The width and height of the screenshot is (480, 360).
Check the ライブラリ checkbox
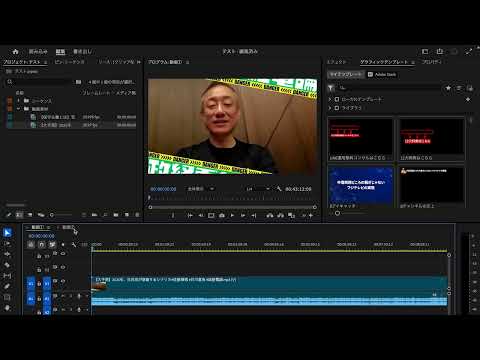[337, 108]
